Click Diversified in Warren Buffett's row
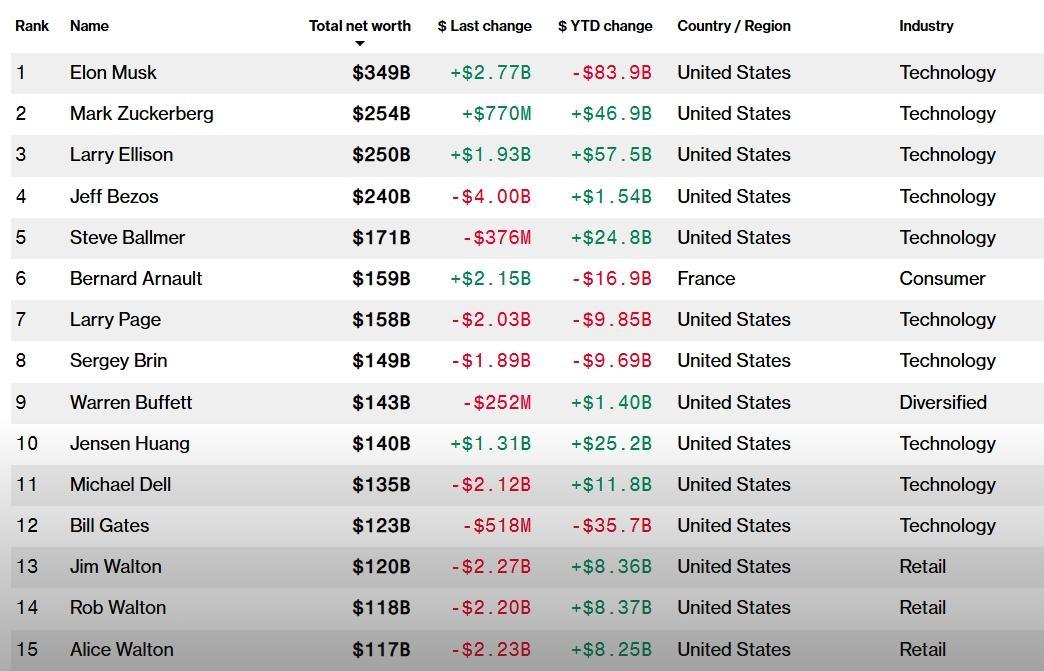1044x671 pixels. click(x=942, y=403)
